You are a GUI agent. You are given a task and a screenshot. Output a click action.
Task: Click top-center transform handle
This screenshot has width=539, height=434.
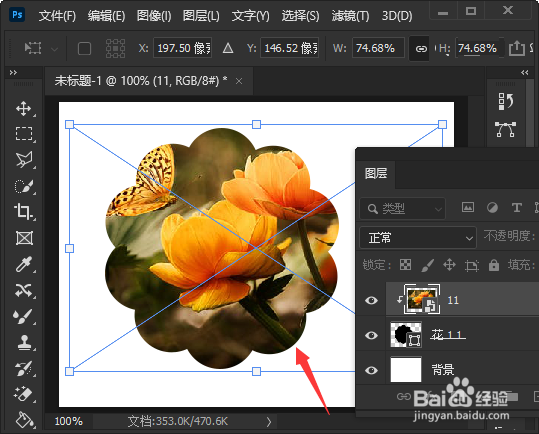point(256,124)
